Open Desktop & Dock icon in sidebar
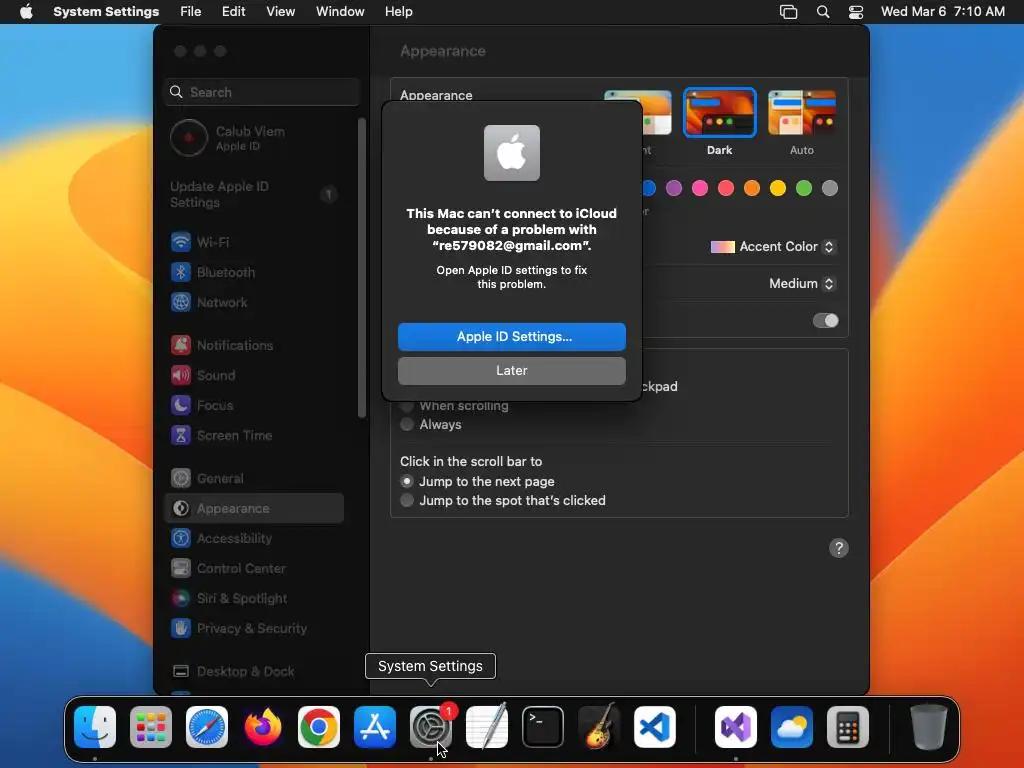The image size is (1024, 768). click(x=181, y=671)
